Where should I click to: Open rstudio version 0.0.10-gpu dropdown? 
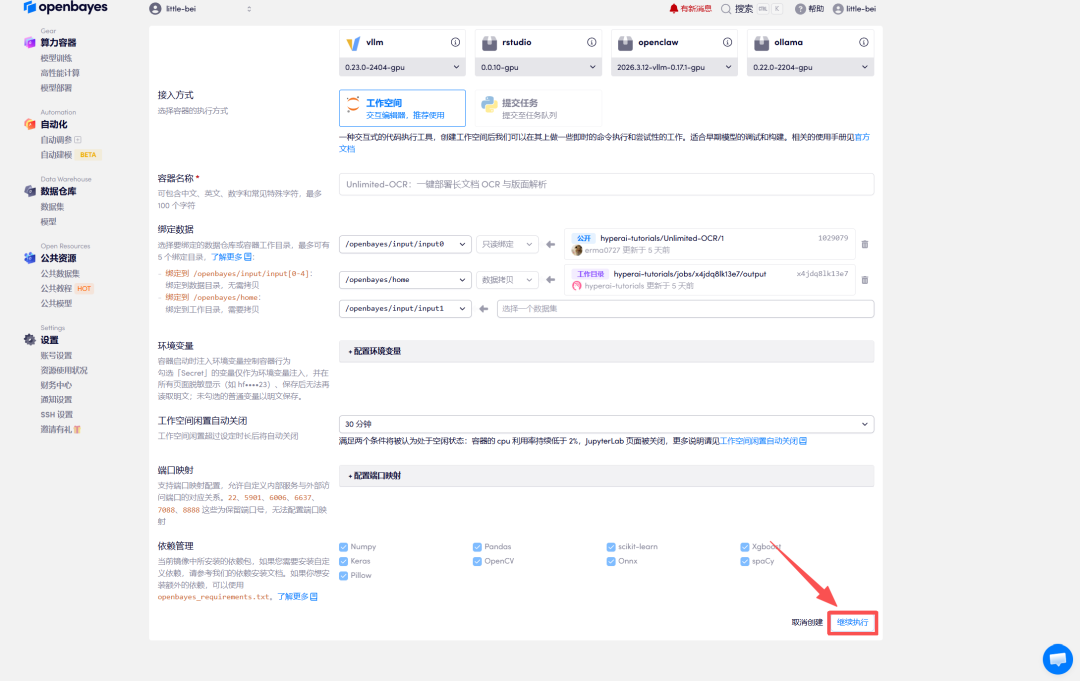pos(538,67)
